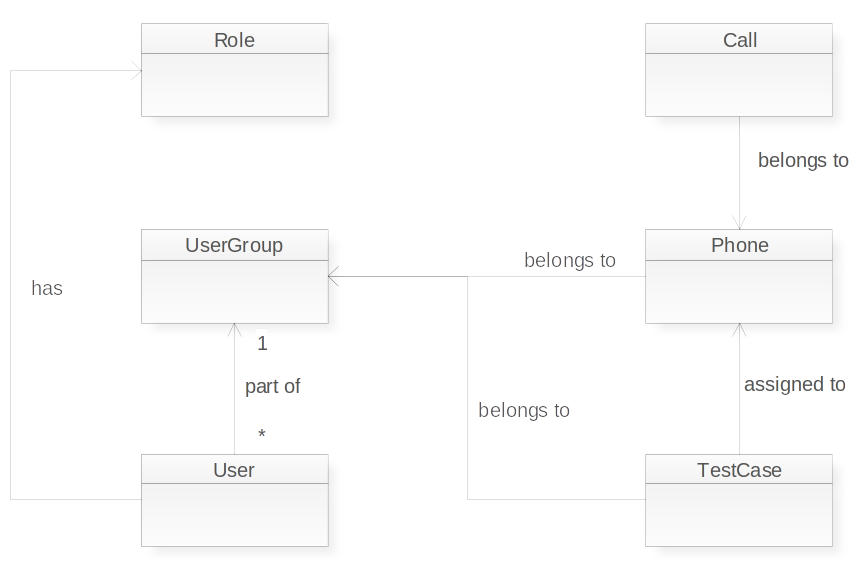Click the "assigned to" association label
The width and height of the screenshot is (864, 579).
click(795, 384)
